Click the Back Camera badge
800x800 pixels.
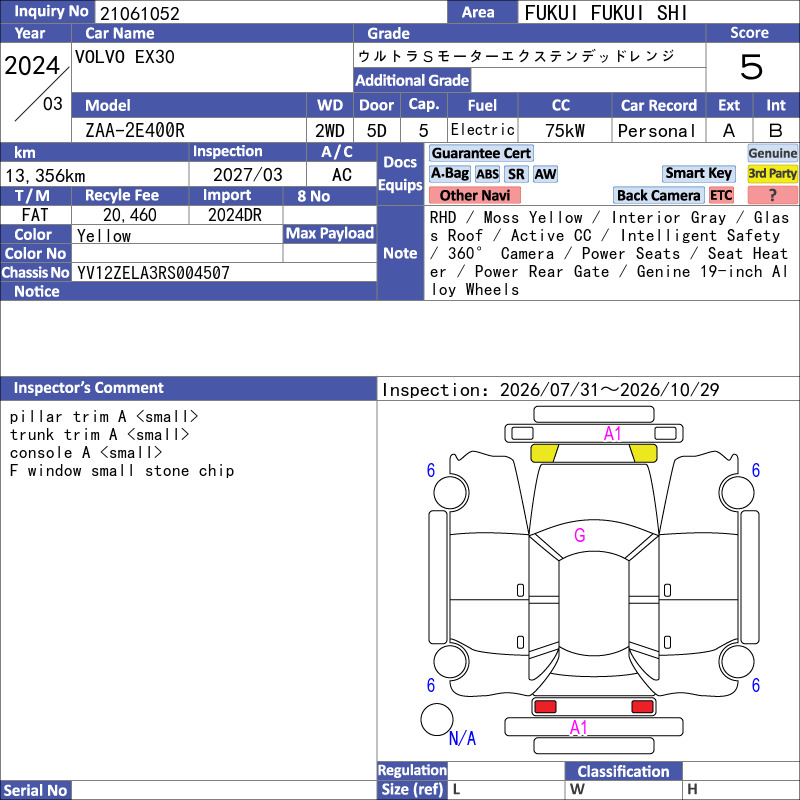pyautogui.click(x=658, y=195)
